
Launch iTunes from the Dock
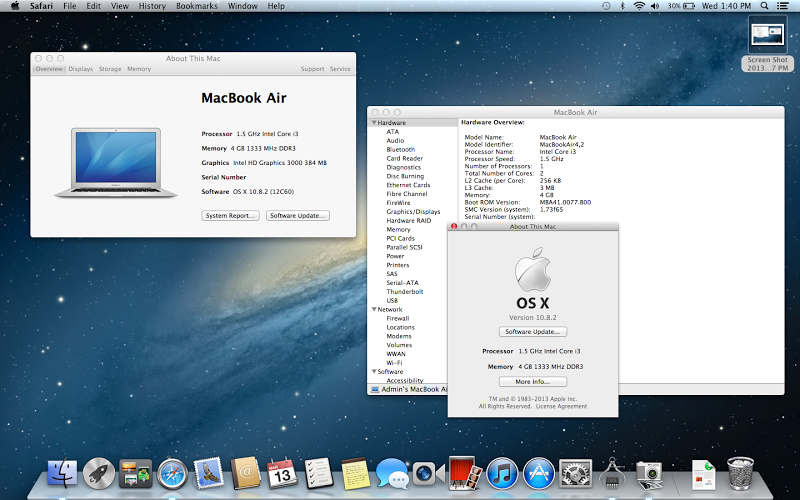point(502,472)
